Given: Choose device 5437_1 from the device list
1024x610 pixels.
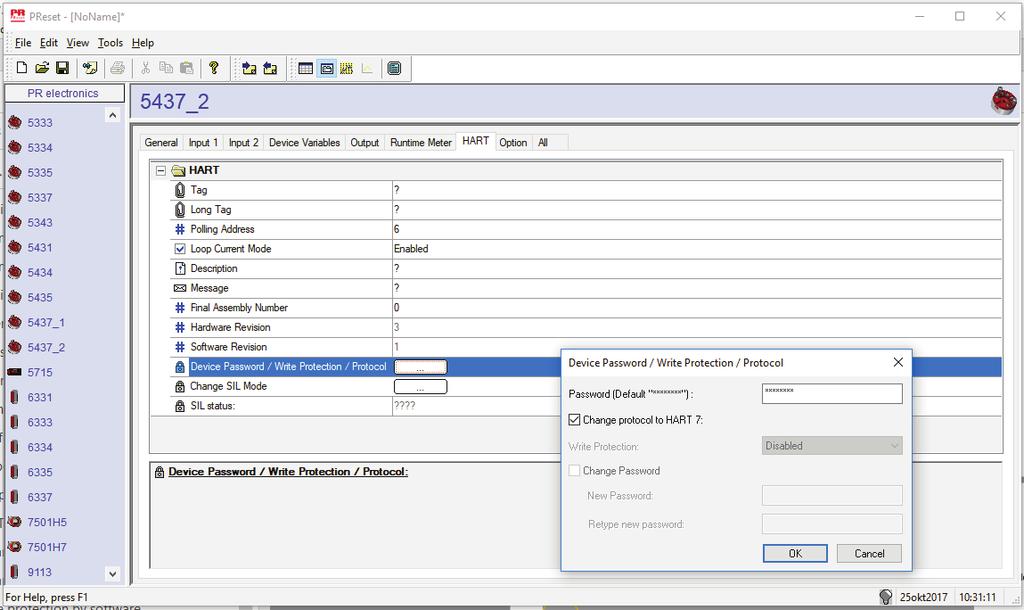Looking at the screenshot, I should [x=46, y=323].
